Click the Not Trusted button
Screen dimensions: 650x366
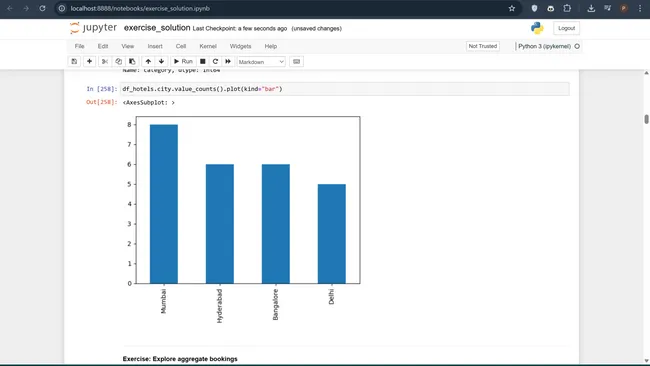483,46
